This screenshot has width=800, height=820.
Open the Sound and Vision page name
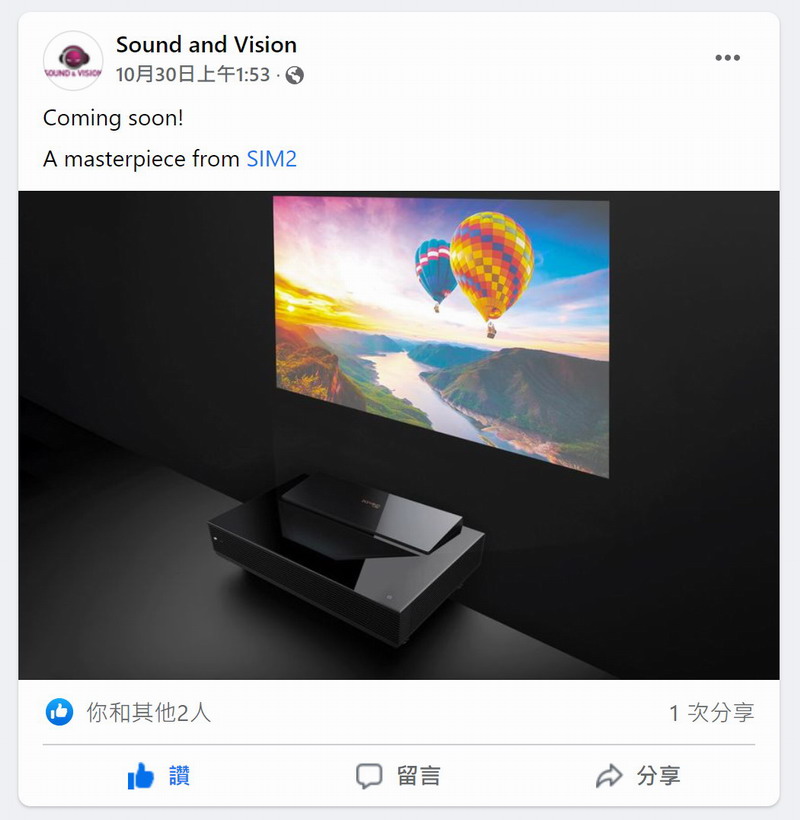(x=206, y=44)
